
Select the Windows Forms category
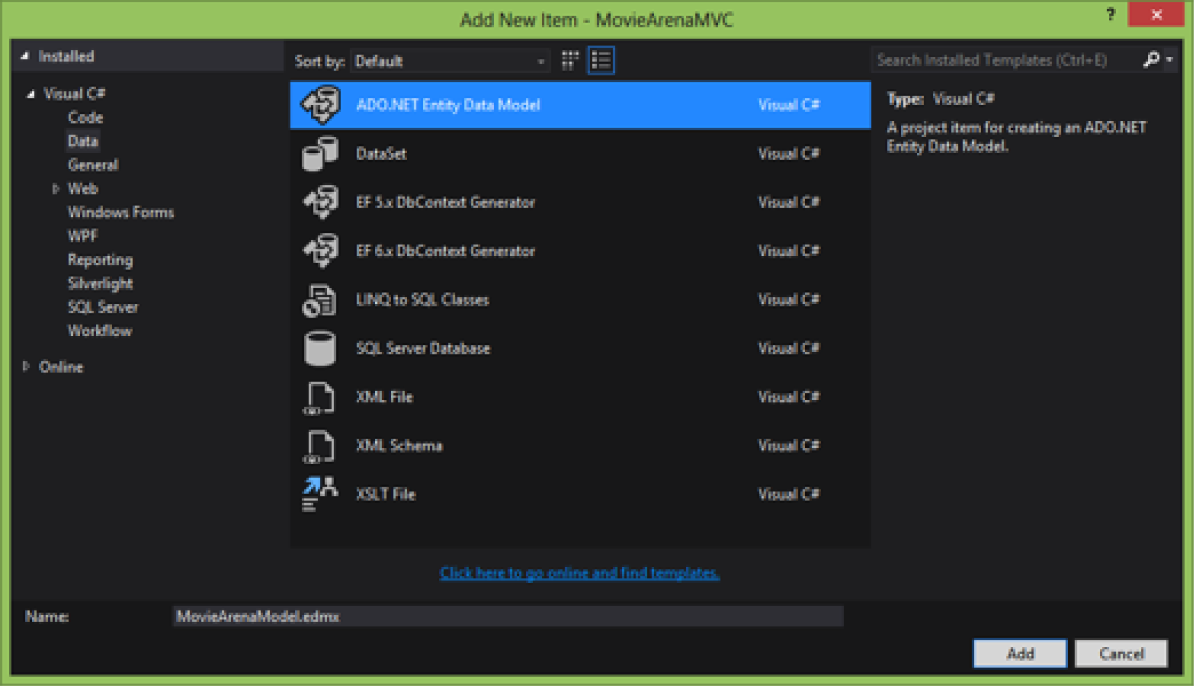(x=121, y=212)
